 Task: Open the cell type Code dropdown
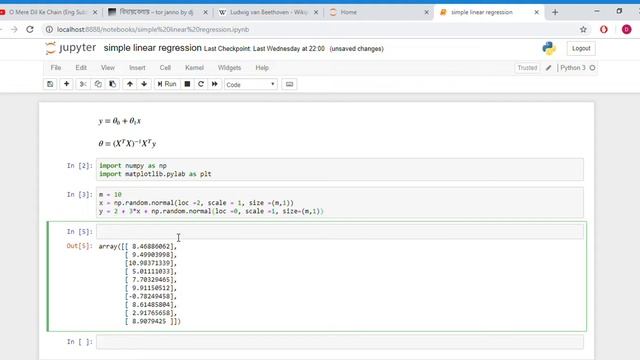pos(251,84)
